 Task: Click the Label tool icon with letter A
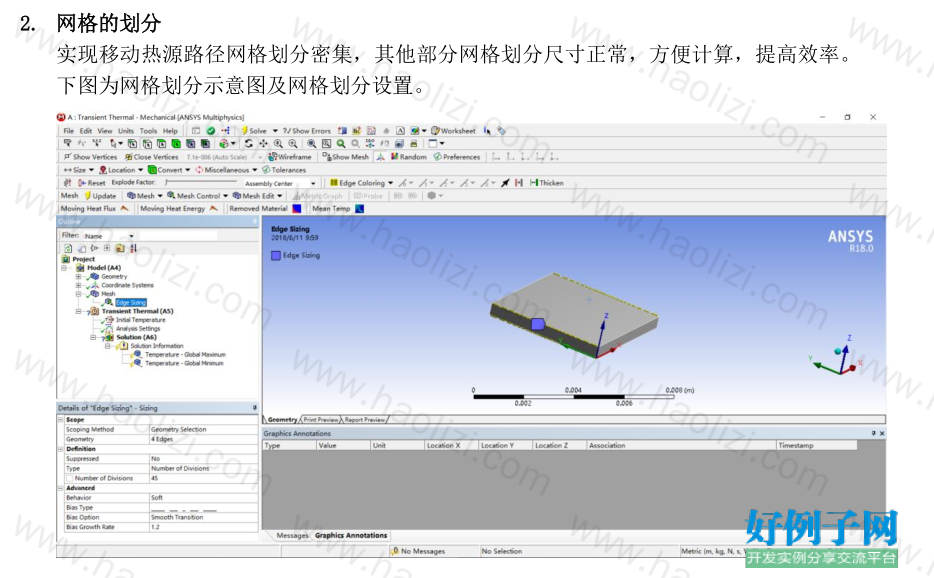pos(400,130)
